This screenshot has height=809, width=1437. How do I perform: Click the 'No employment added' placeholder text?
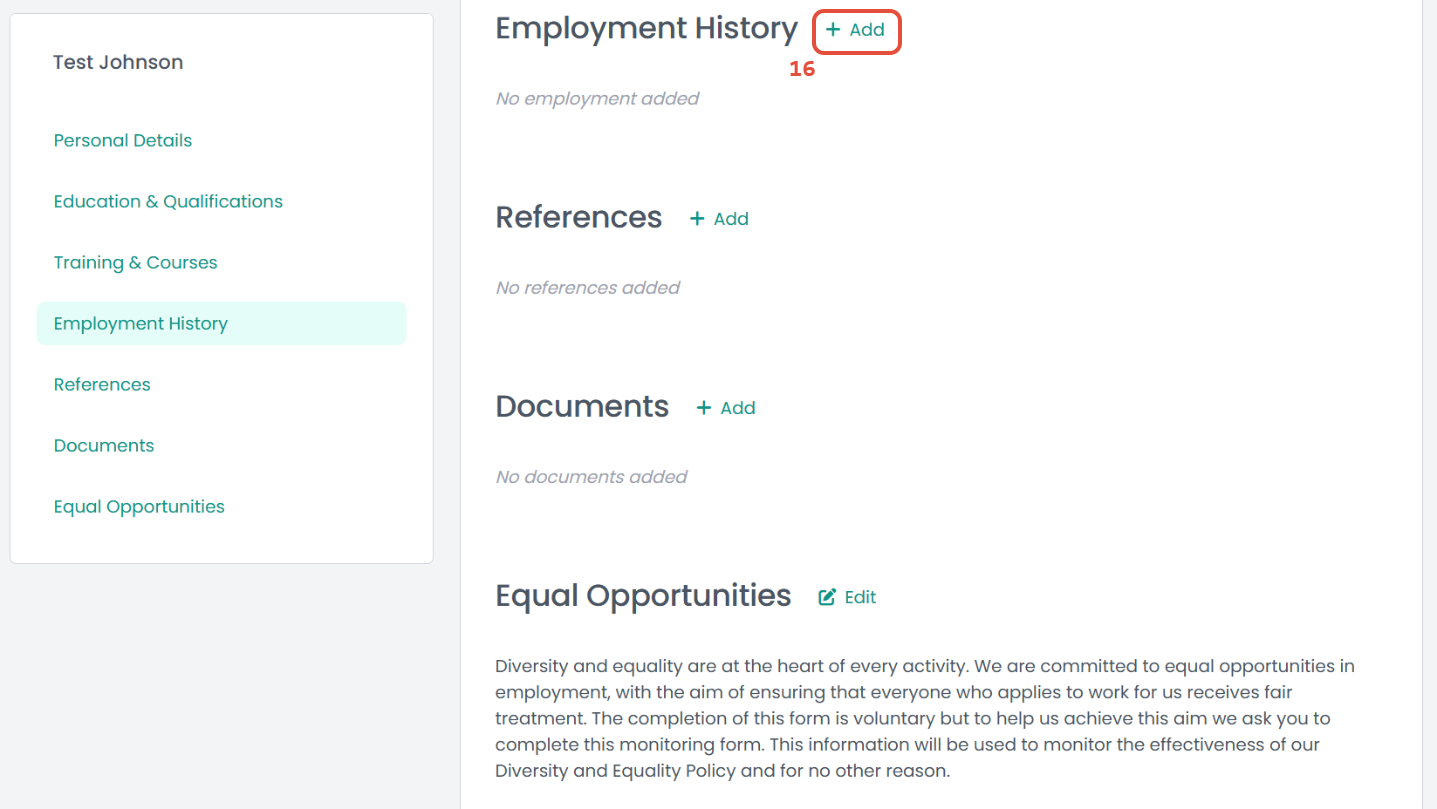[597, 98]
